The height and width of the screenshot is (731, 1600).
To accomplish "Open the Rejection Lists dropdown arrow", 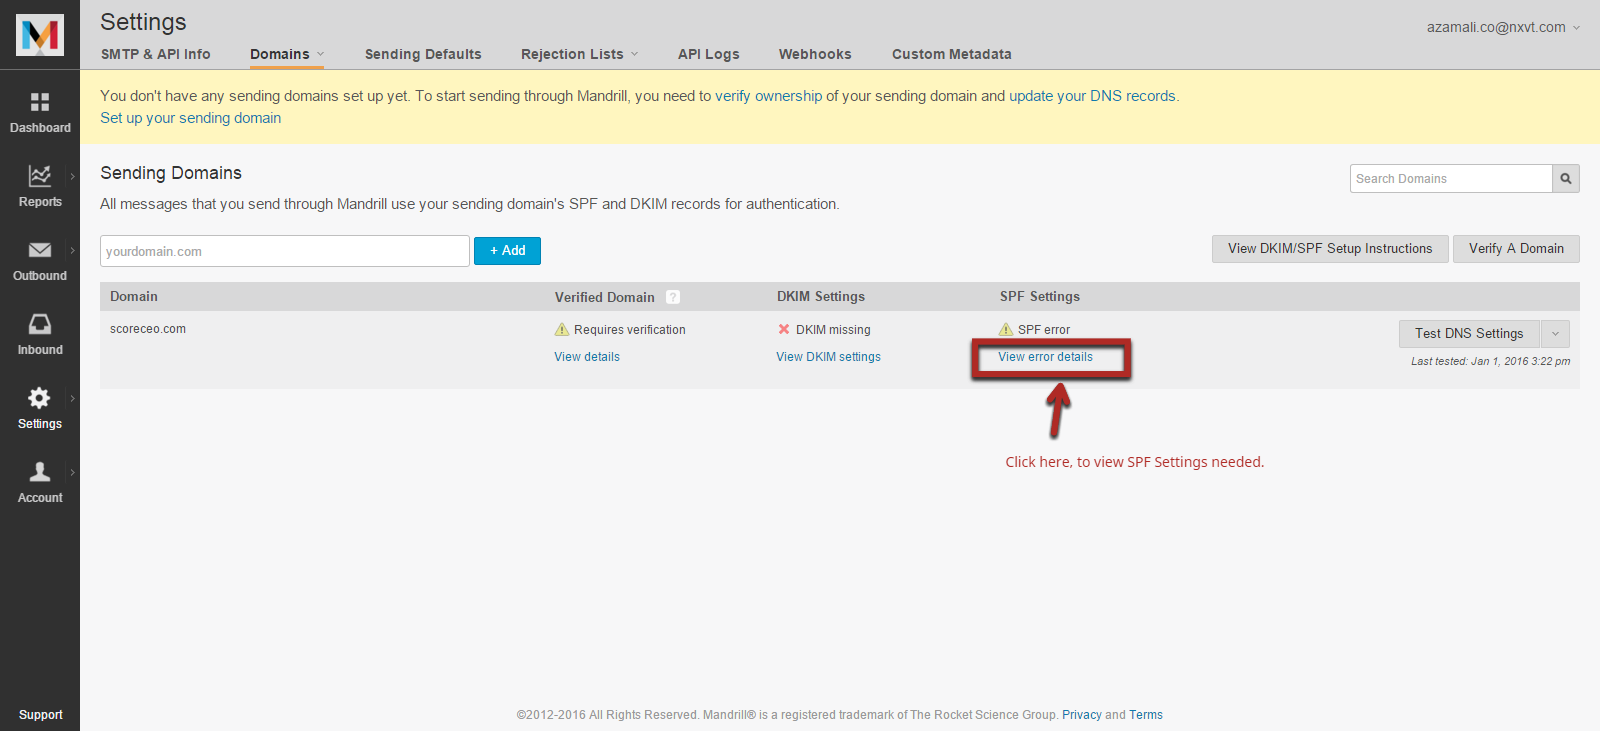I will tap(634, 54).
